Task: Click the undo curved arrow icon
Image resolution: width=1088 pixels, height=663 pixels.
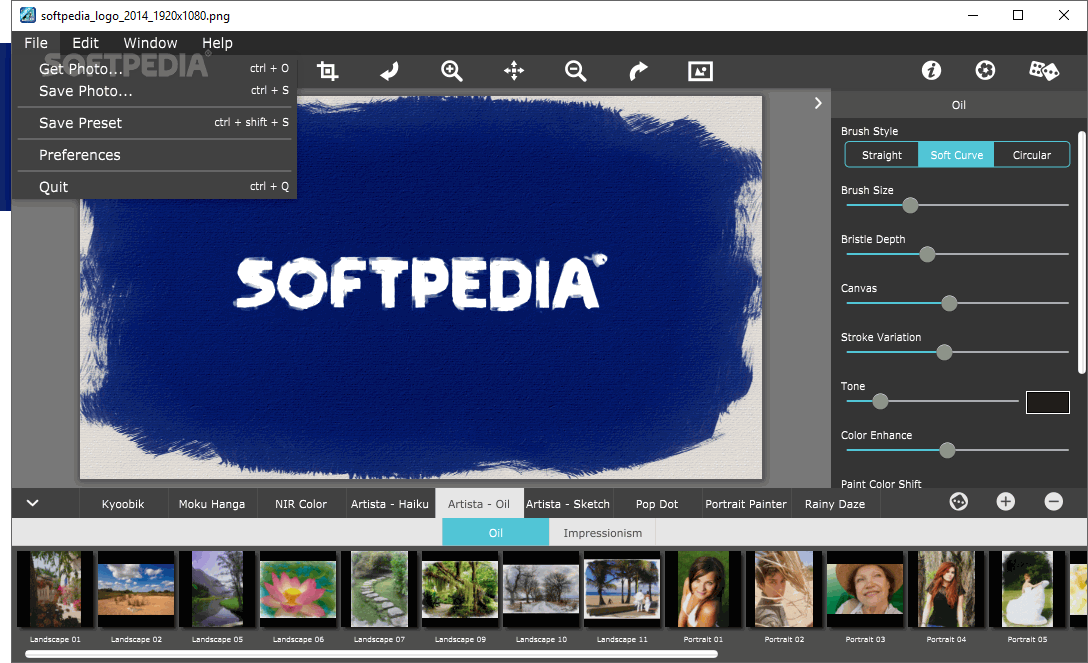Action: pos(389,71)
